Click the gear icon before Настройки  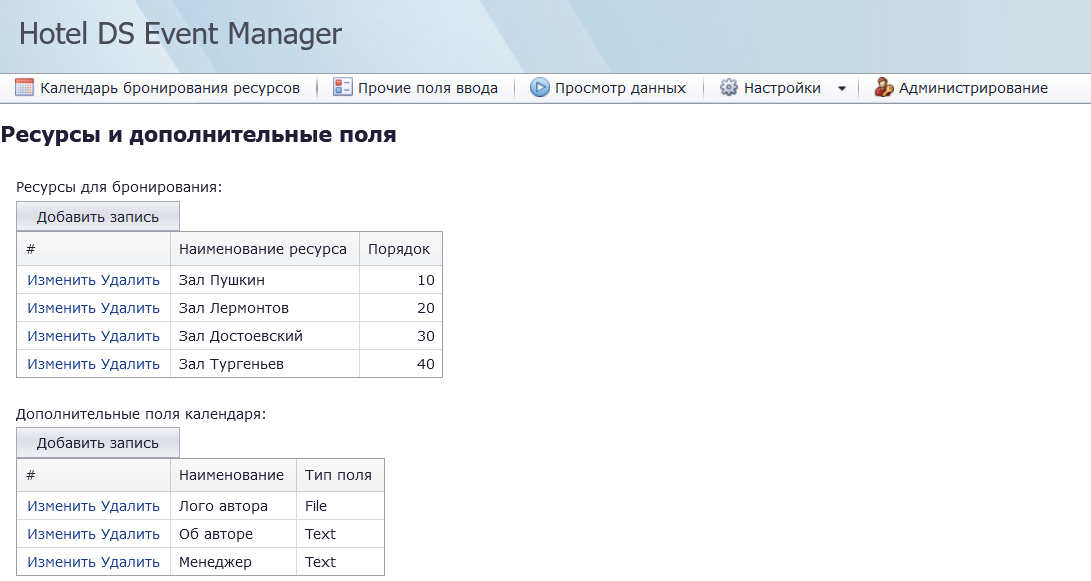click(728, 88)
